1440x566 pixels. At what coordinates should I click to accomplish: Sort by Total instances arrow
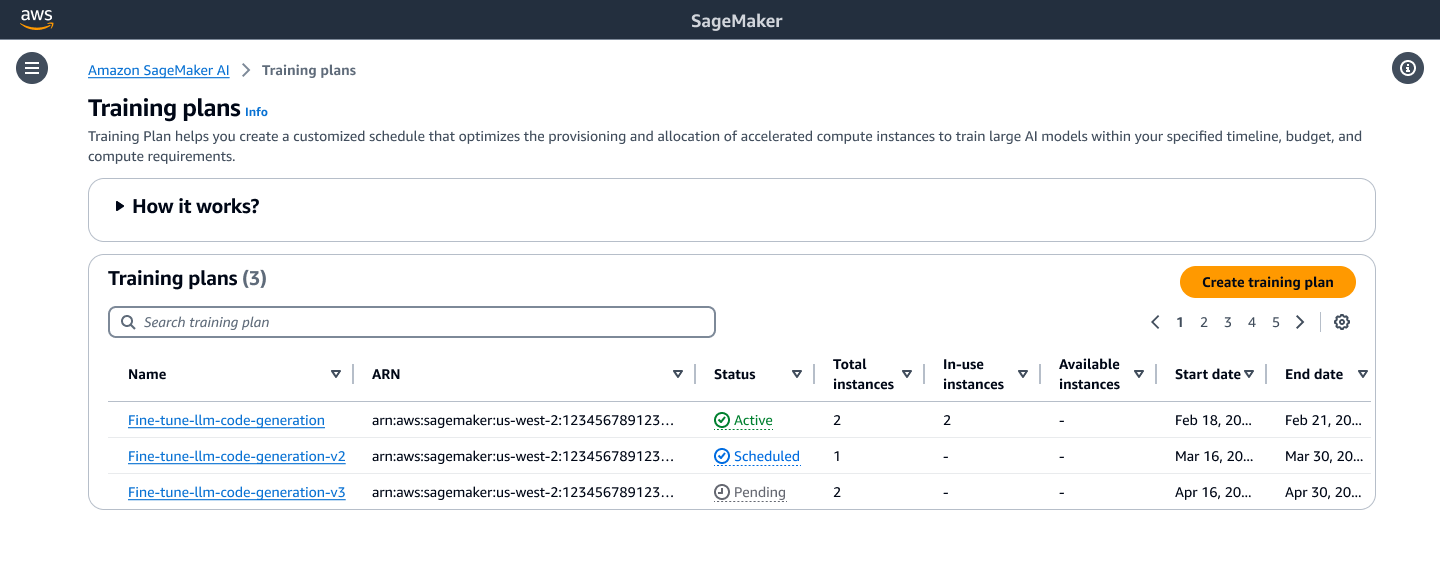[907, 374]
